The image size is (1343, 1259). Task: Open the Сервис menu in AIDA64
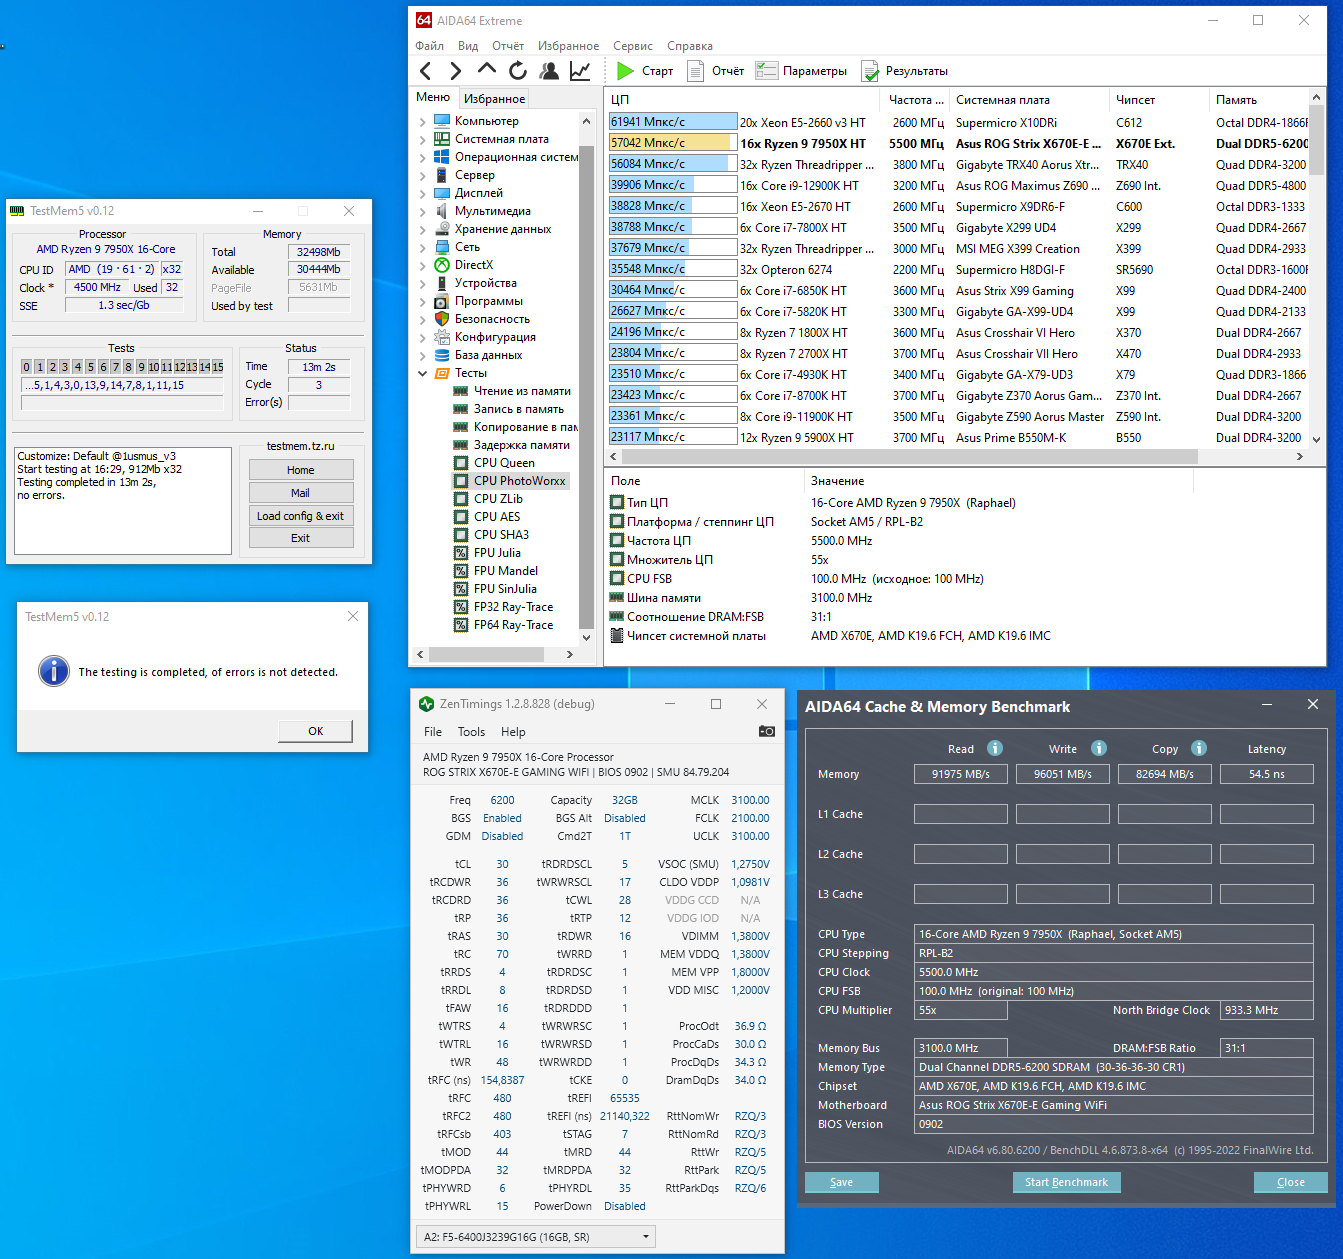632,46
